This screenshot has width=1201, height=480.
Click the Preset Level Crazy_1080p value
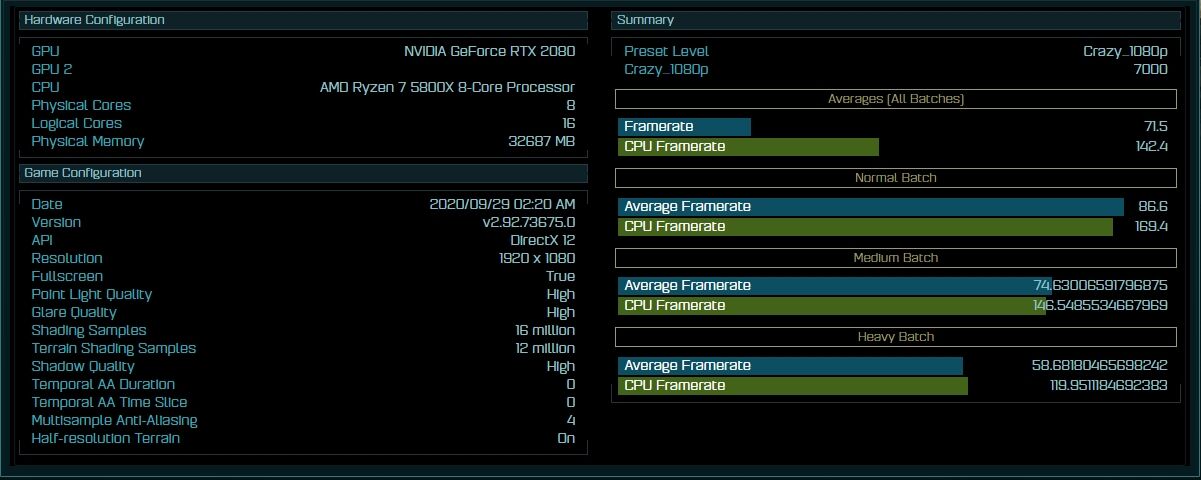coord(1124,51)
